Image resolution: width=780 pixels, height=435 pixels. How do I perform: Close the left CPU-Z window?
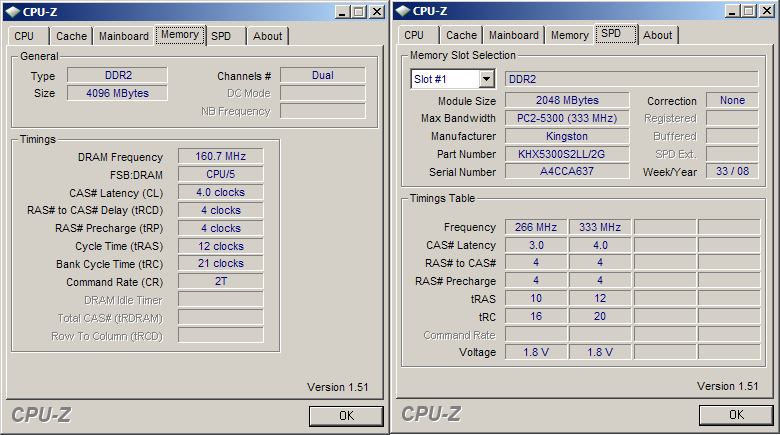click(x=378, y=11)
